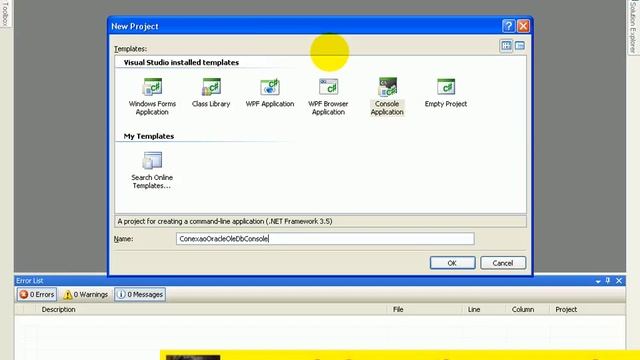The height and width of the screenshot is (360, 640).
Task: Switch templates to small icons view
Action: click(520, 46)
